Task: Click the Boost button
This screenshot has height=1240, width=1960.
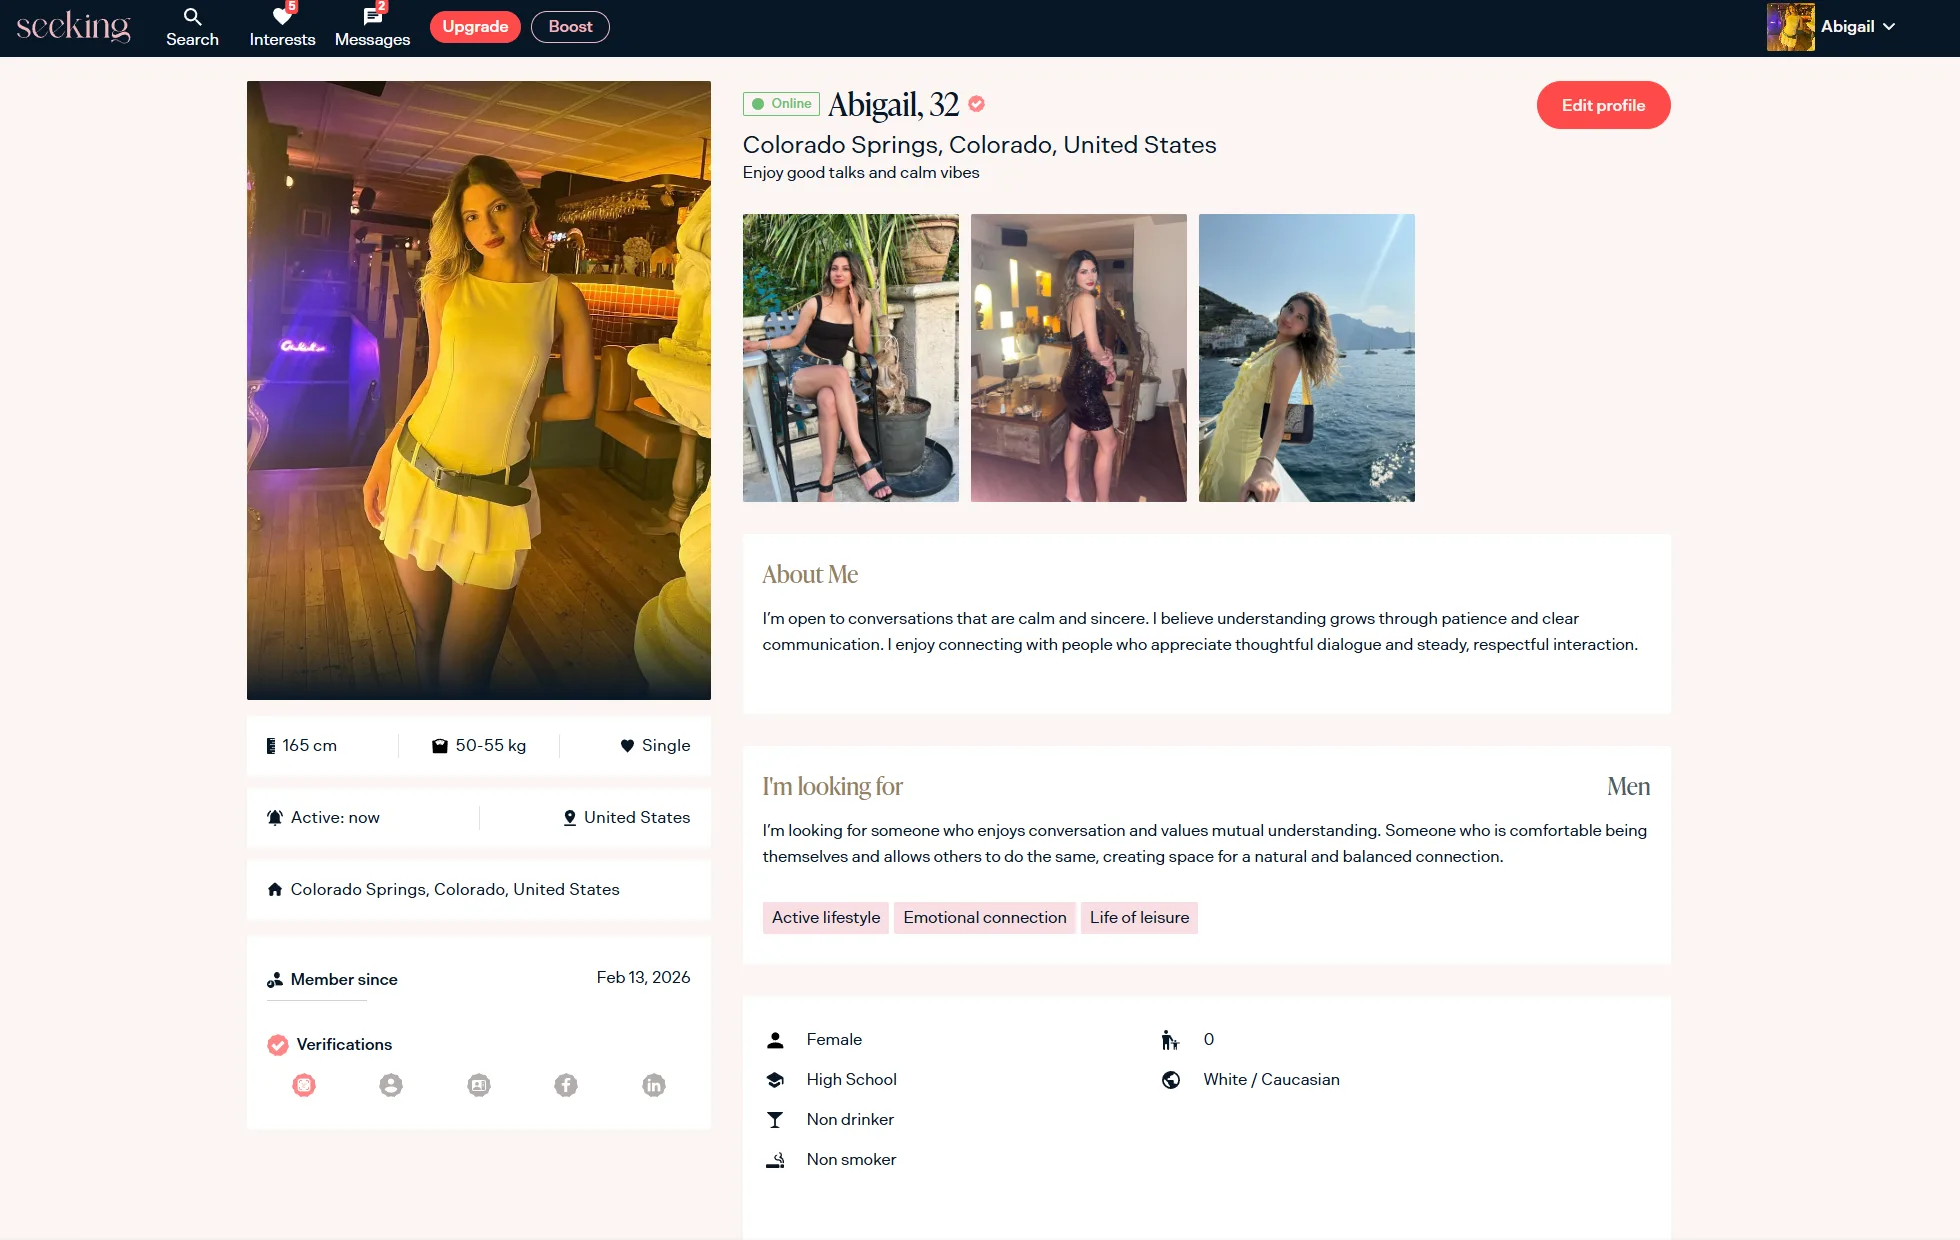Action: click(570, 27)
